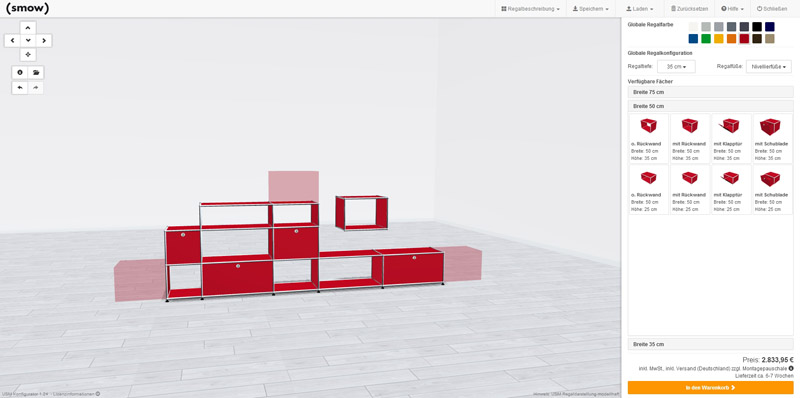Open the Regaltiefe 35 cm dropdown
The height and width of the screenshot is (398, 800).
[676, 67]
